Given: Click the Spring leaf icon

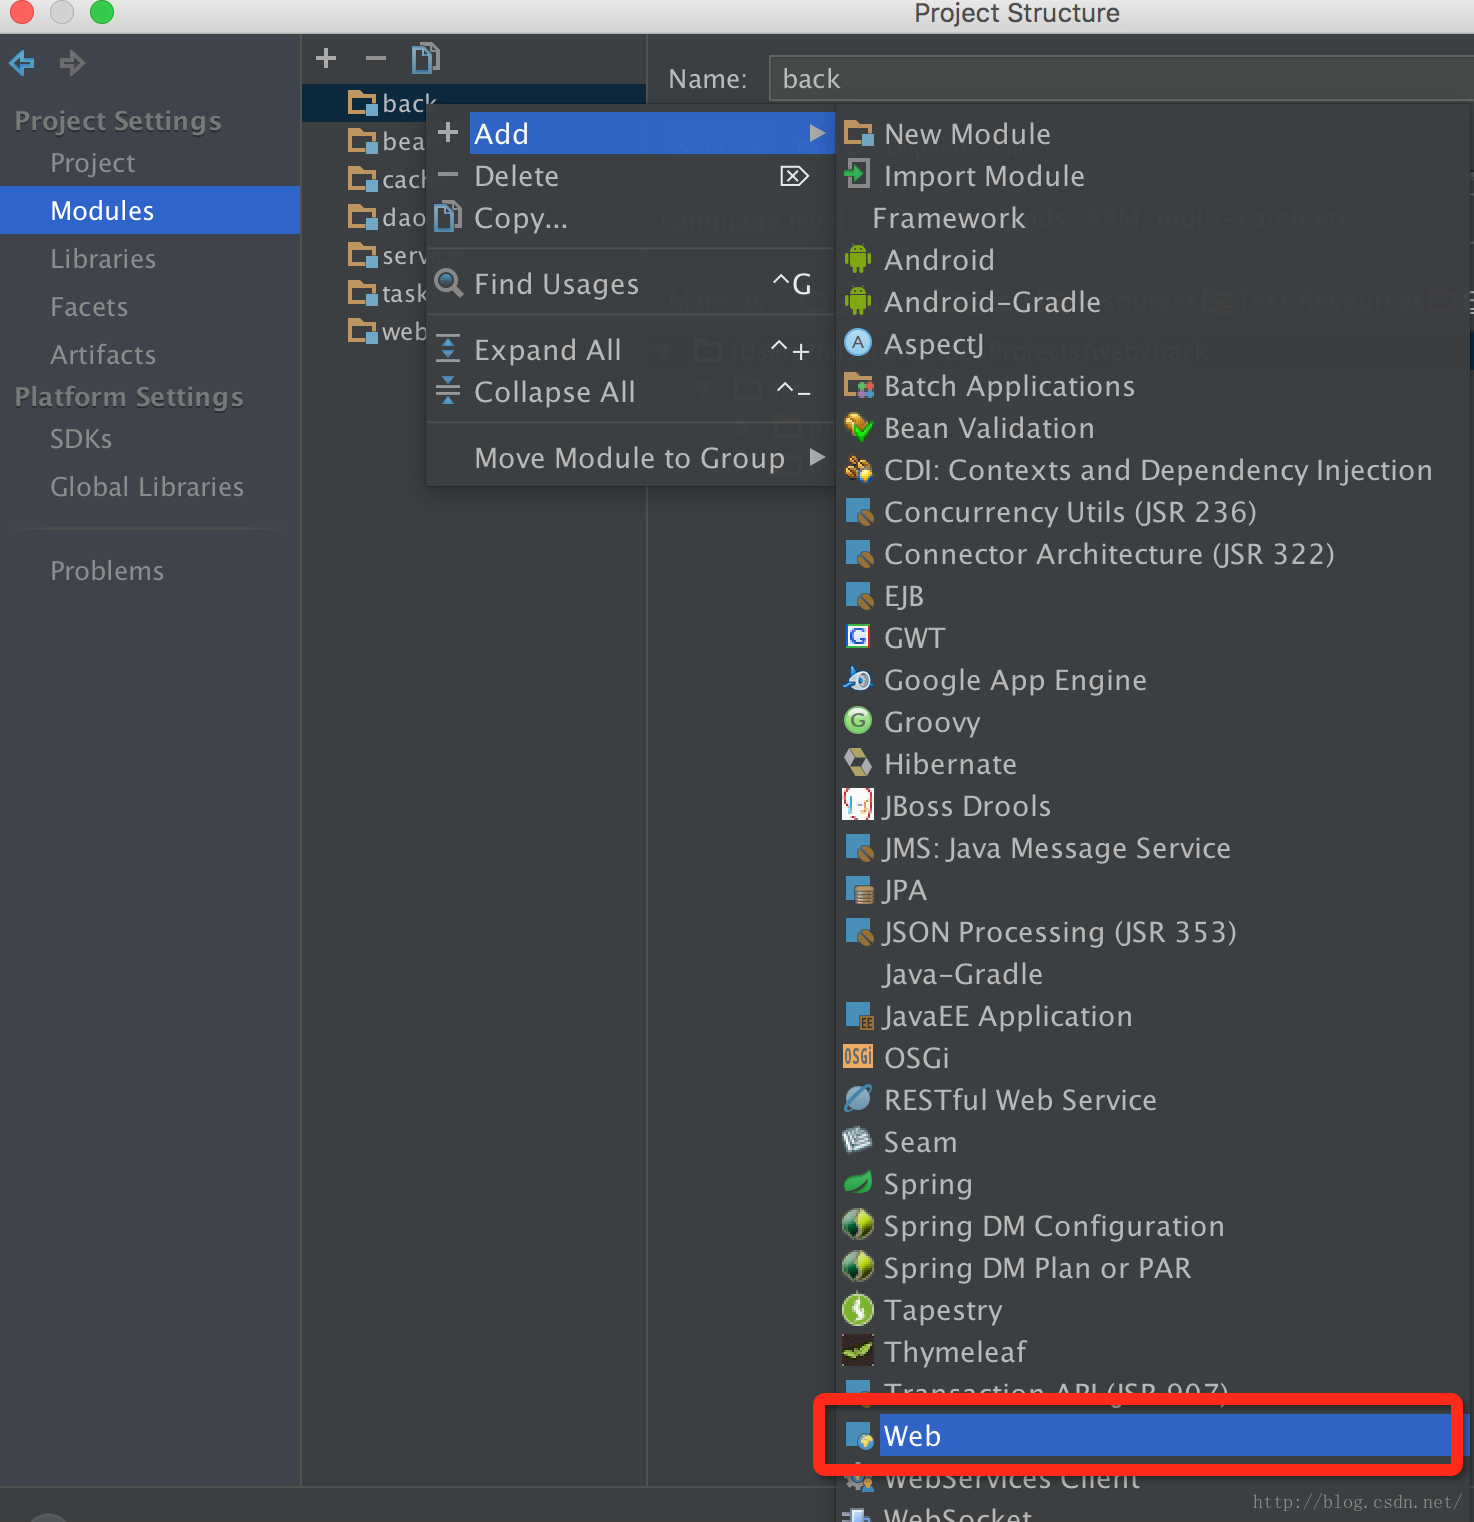Looking at the screenshot, I should (858, 1183).
